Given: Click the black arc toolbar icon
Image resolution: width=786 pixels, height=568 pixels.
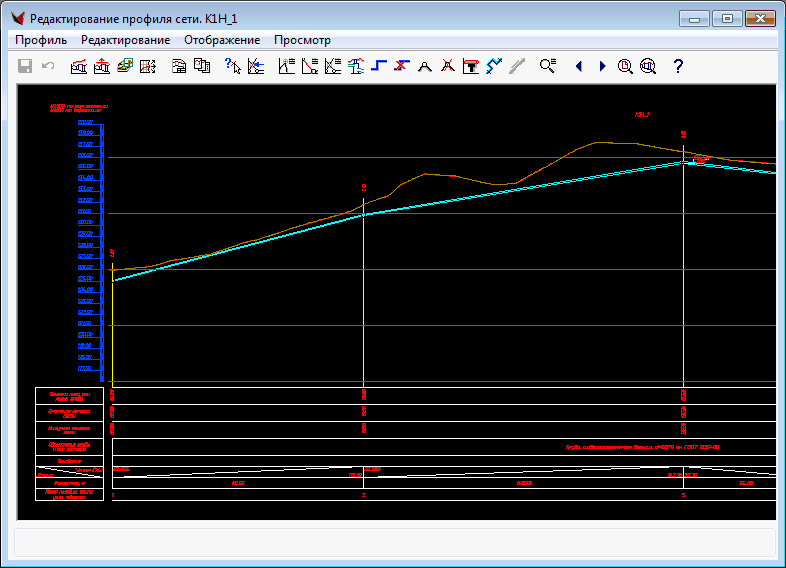Looking at the screenshot, I should tap(425, 66).
